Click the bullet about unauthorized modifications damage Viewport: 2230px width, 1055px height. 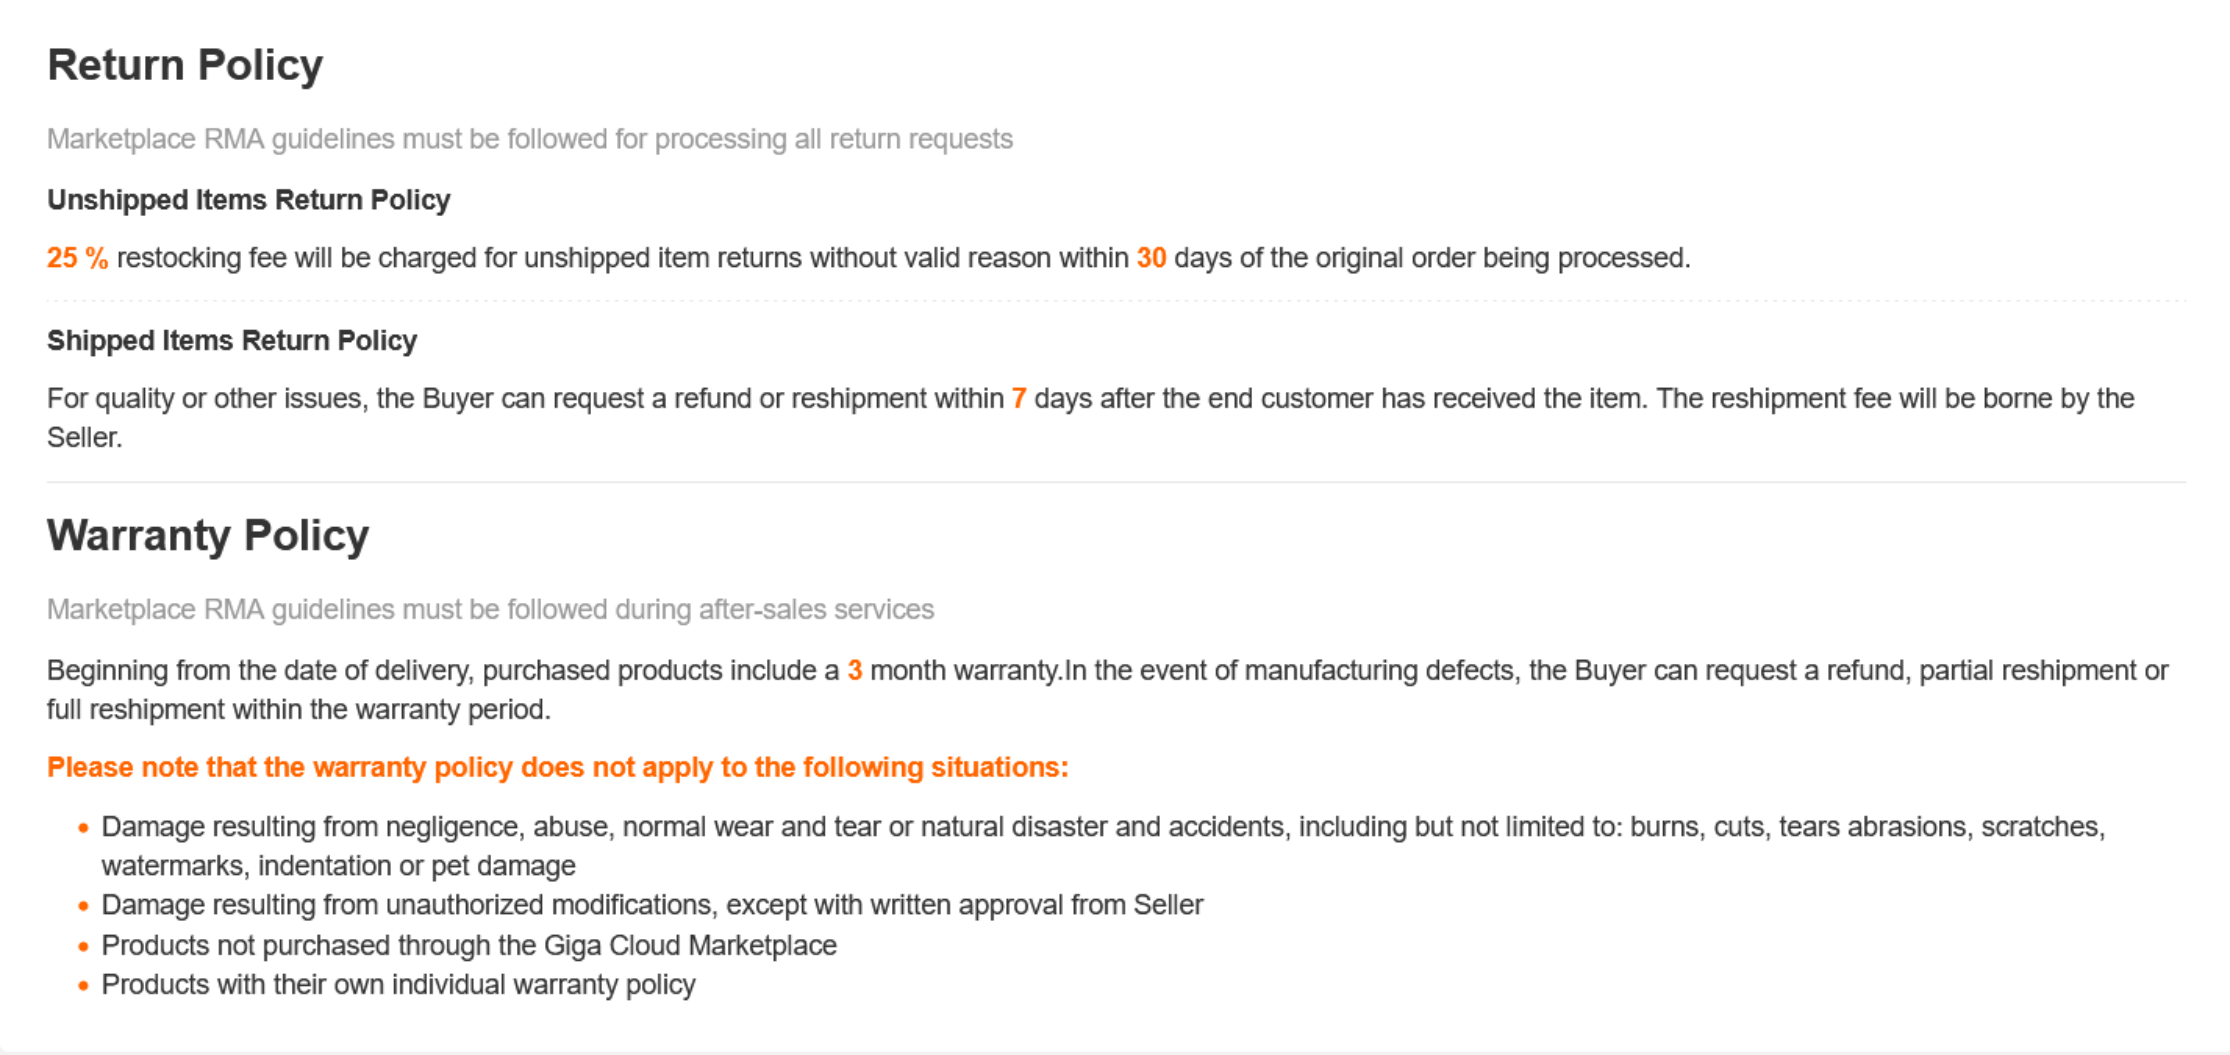(651, 905)
